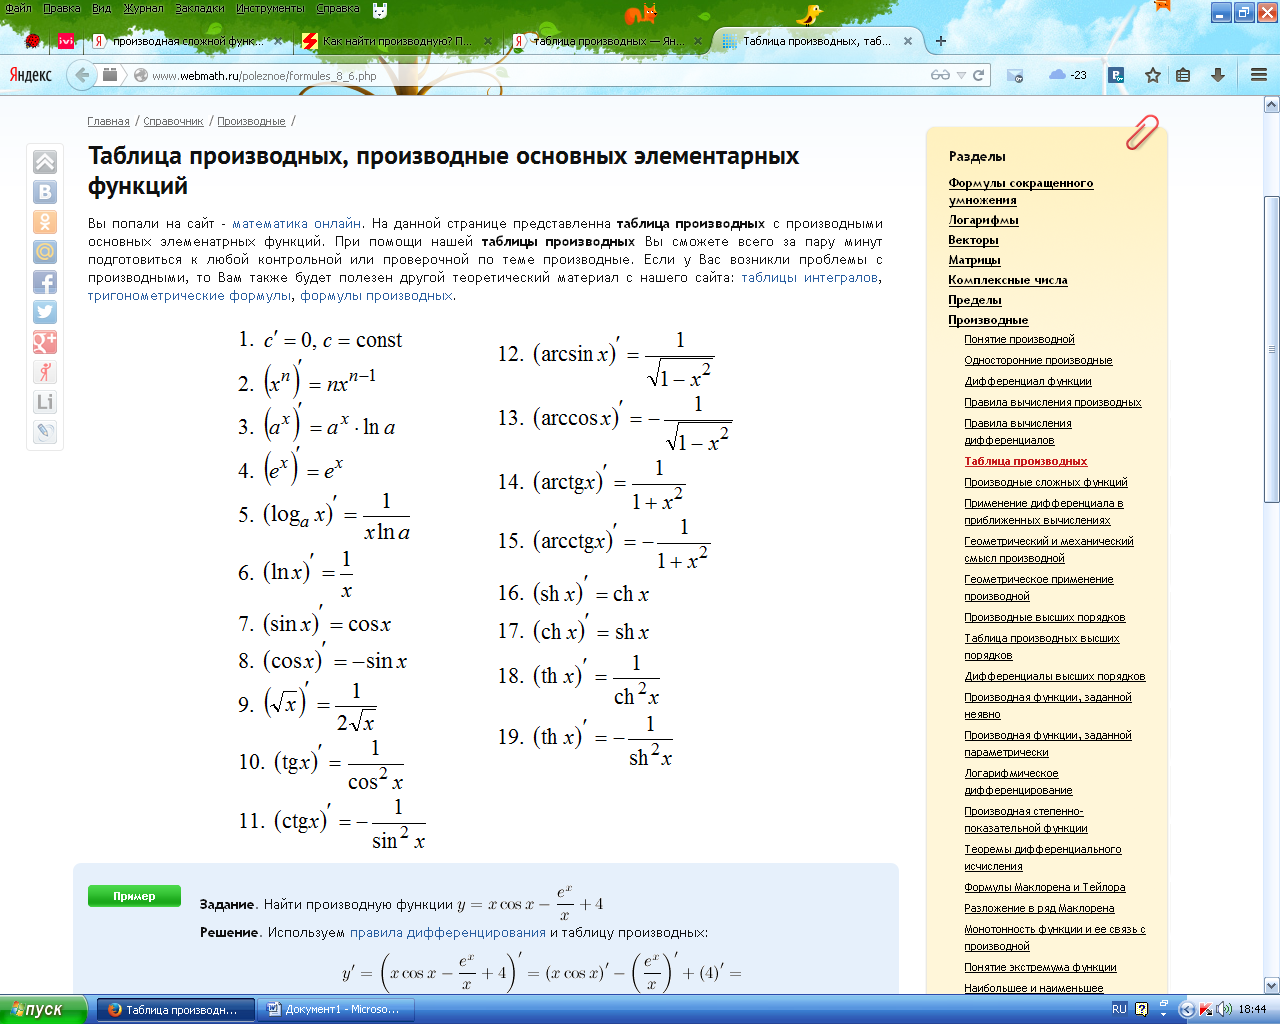Click the green Пример button
This screenshot has height=1024, width=1280.
134,896
